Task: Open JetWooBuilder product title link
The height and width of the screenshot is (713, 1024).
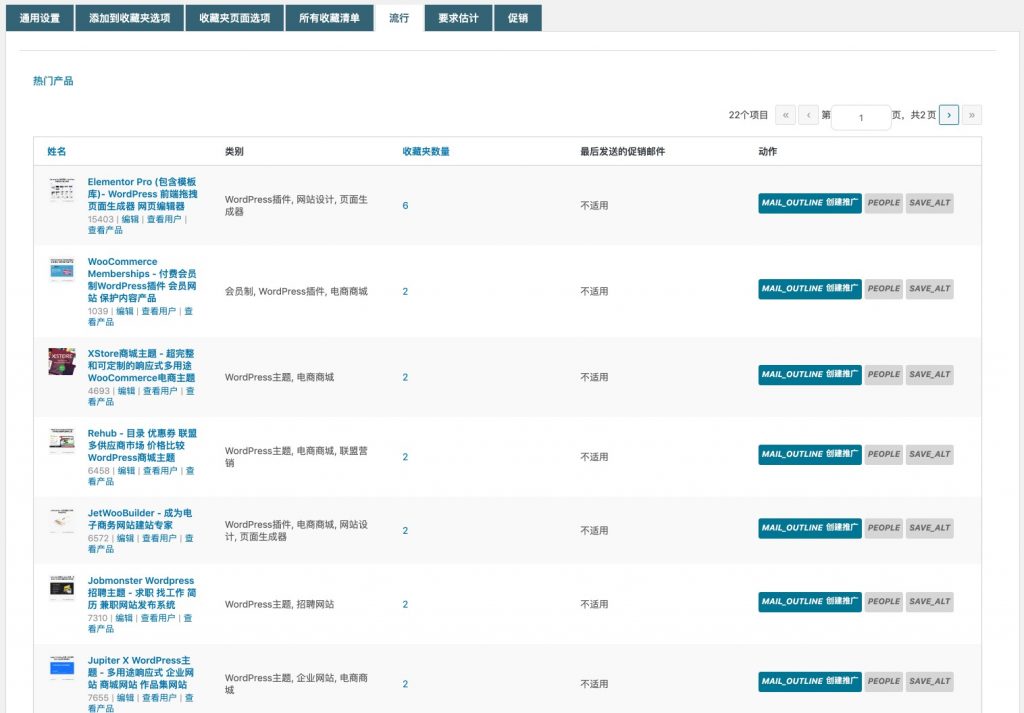Action: [x=140, y=519]
